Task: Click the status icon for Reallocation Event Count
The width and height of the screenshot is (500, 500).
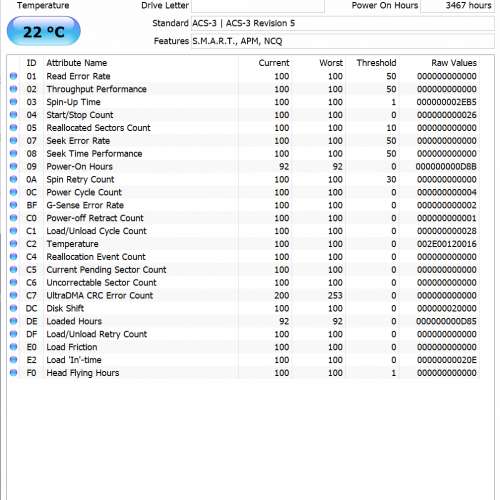Action: (x=13, y=257)
